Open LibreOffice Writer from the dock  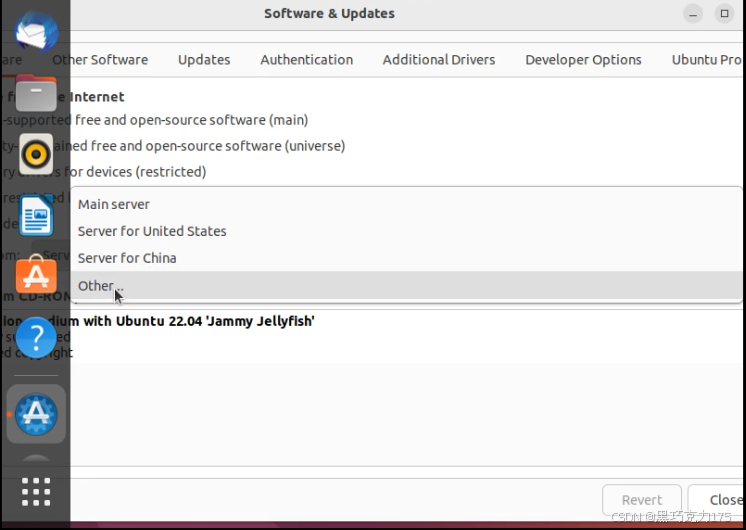coord(36,215)
